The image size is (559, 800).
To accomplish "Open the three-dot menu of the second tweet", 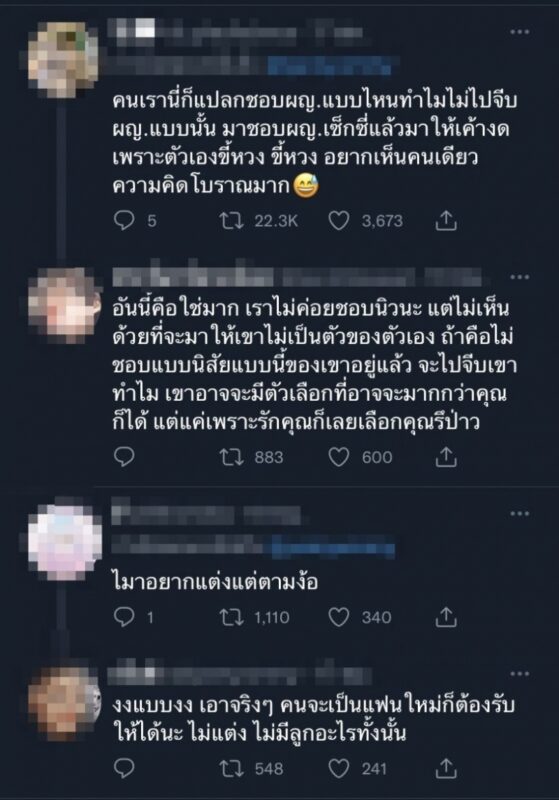I will (520, 277).
